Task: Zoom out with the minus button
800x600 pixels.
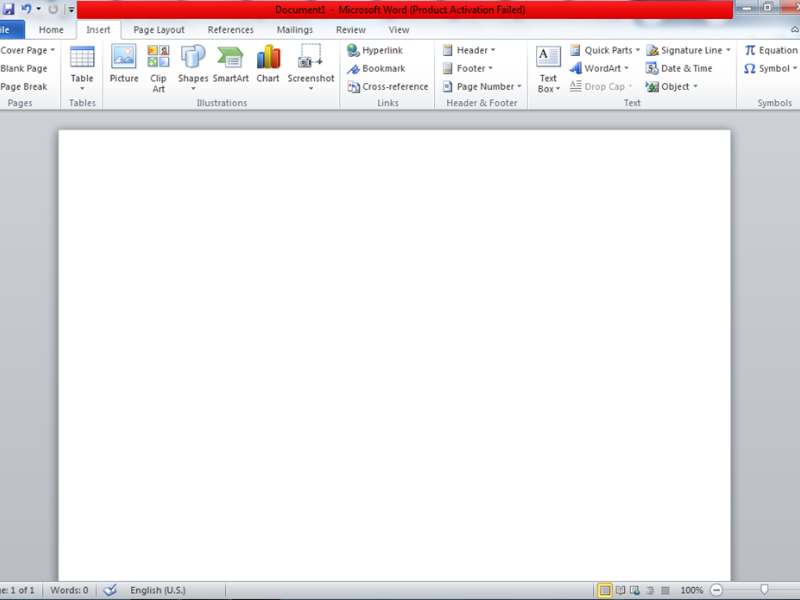Action: tap(716, 590)
